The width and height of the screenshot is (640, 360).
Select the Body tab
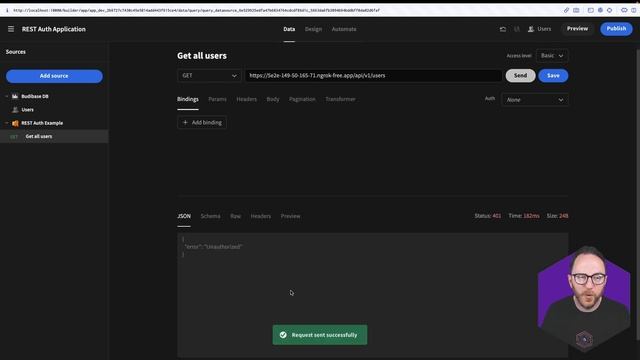coord(273,99)
